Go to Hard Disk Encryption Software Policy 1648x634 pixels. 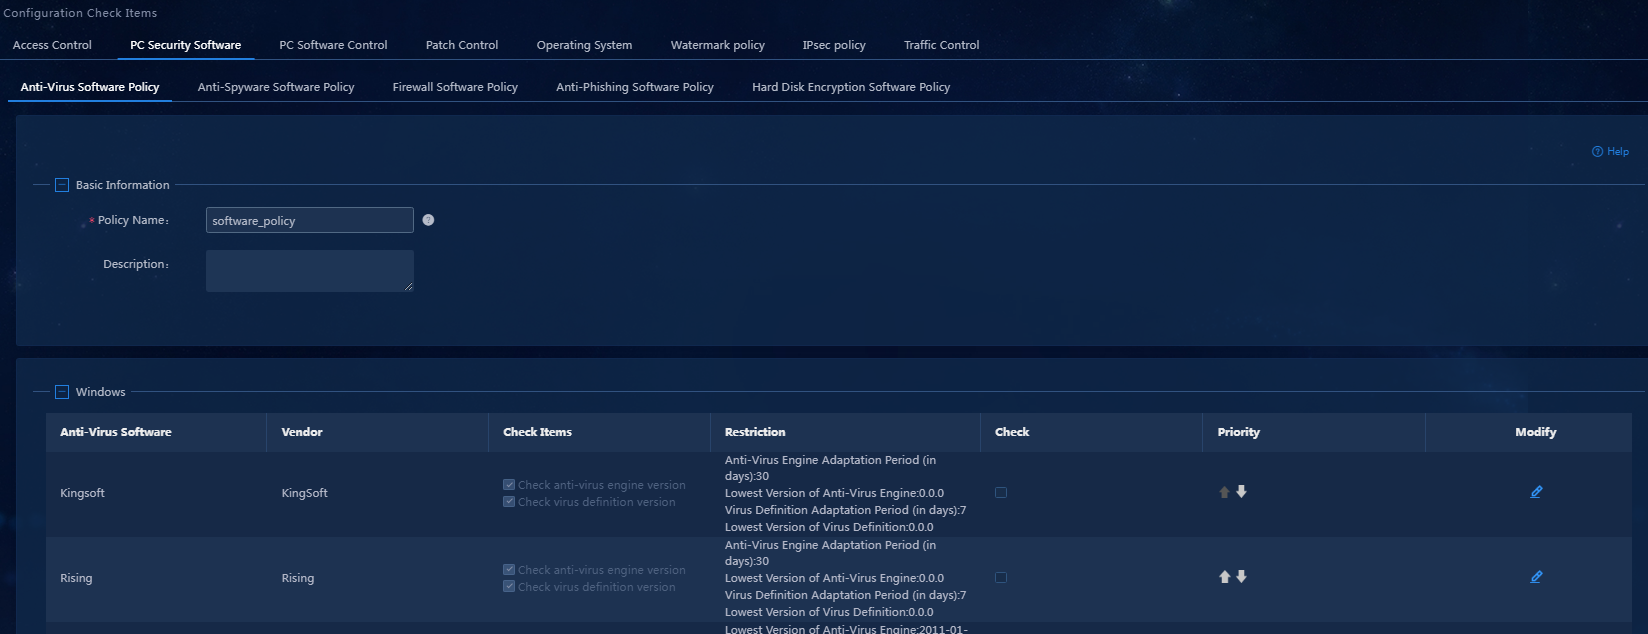point(851,87)
